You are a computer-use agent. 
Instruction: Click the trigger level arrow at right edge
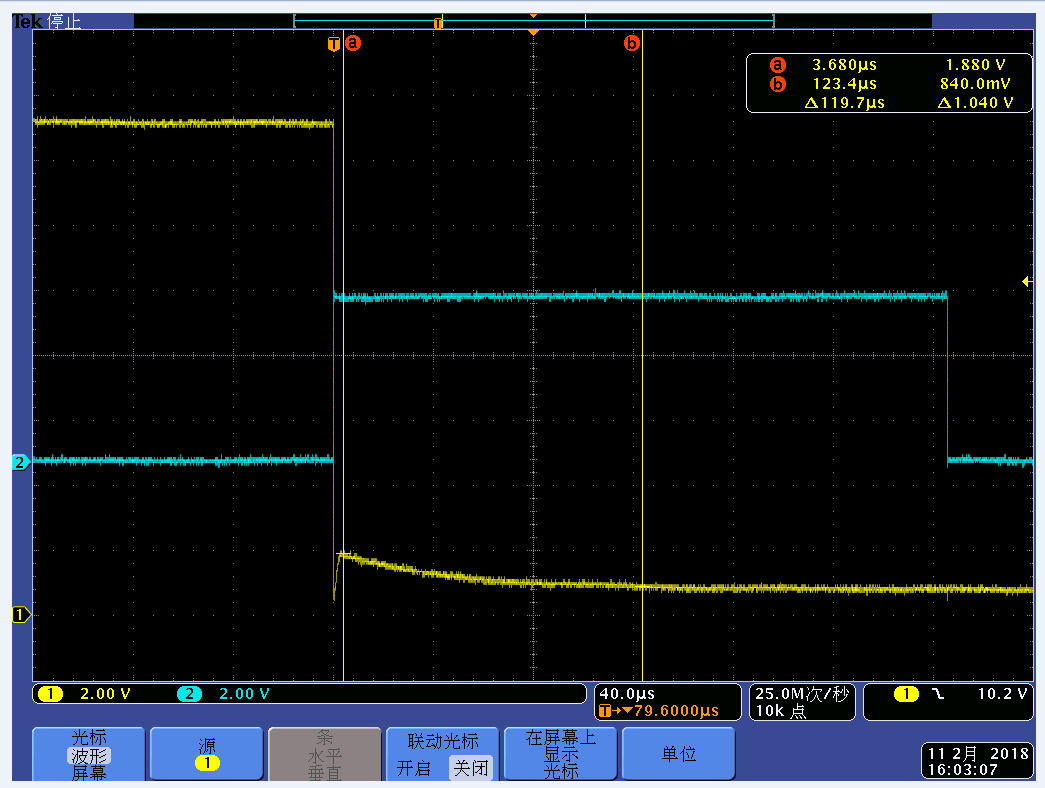coord(1027,282)
